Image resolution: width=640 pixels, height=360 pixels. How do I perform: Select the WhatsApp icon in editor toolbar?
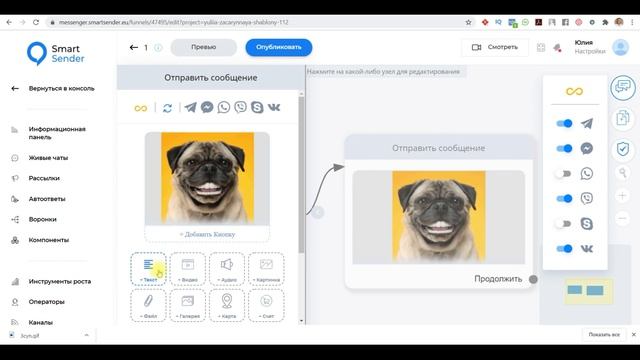click(x=224, y=107)
